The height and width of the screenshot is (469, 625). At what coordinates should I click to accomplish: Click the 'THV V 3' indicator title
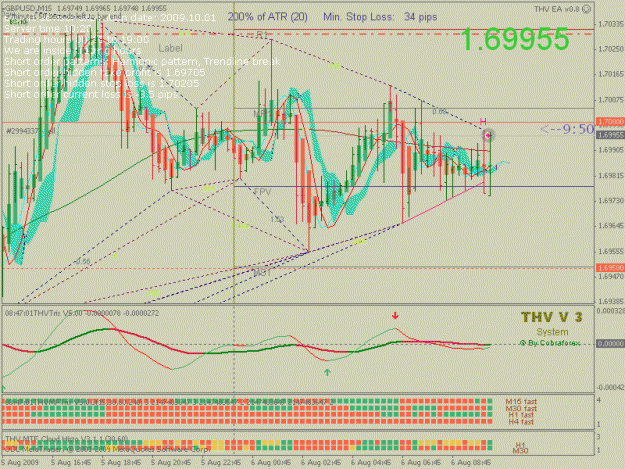pos(552,317)
